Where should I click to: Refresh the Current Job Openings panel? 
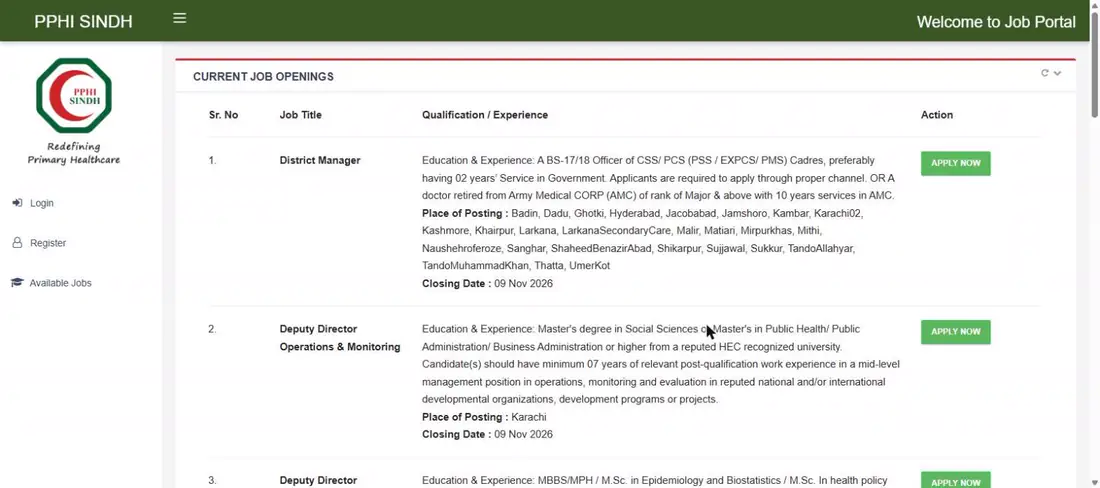click(x=1045, y=73)
